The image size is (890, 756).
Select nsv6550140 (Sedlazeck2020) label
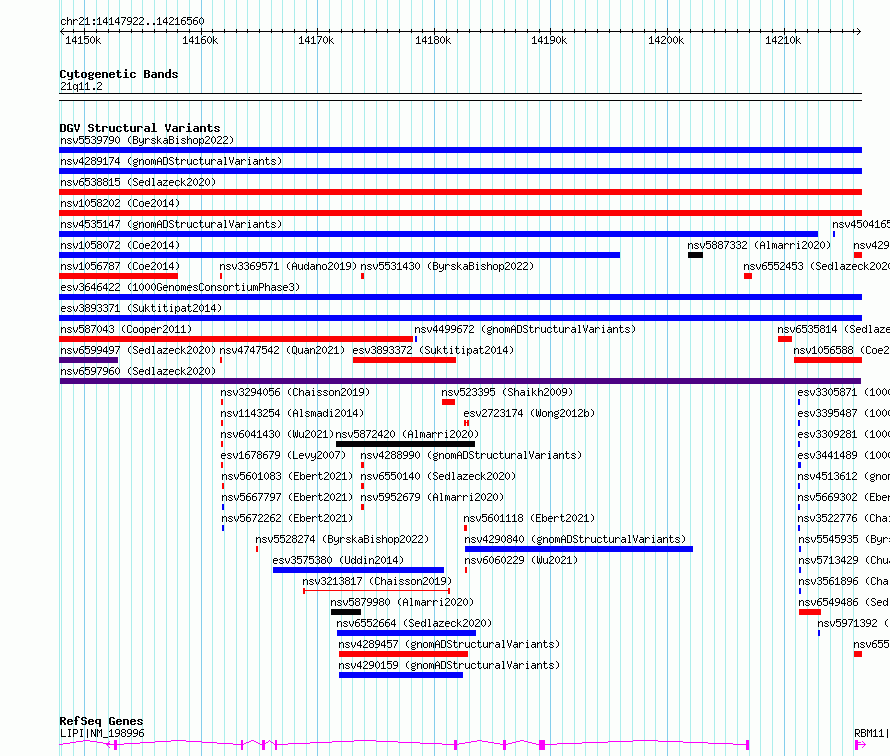coord(438,476)
